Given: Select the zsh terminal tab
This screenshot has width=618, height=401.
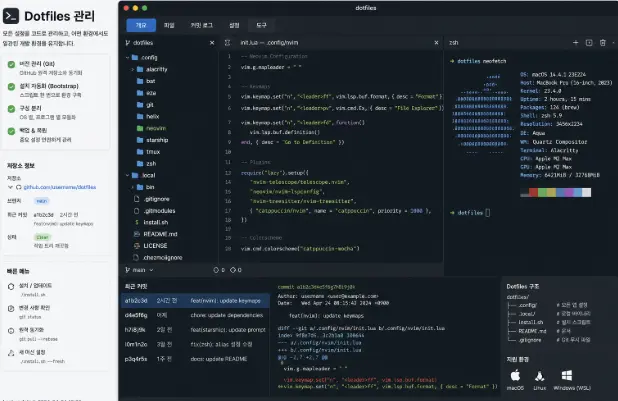Looking at the screenshot, I should tap(454, 43).
